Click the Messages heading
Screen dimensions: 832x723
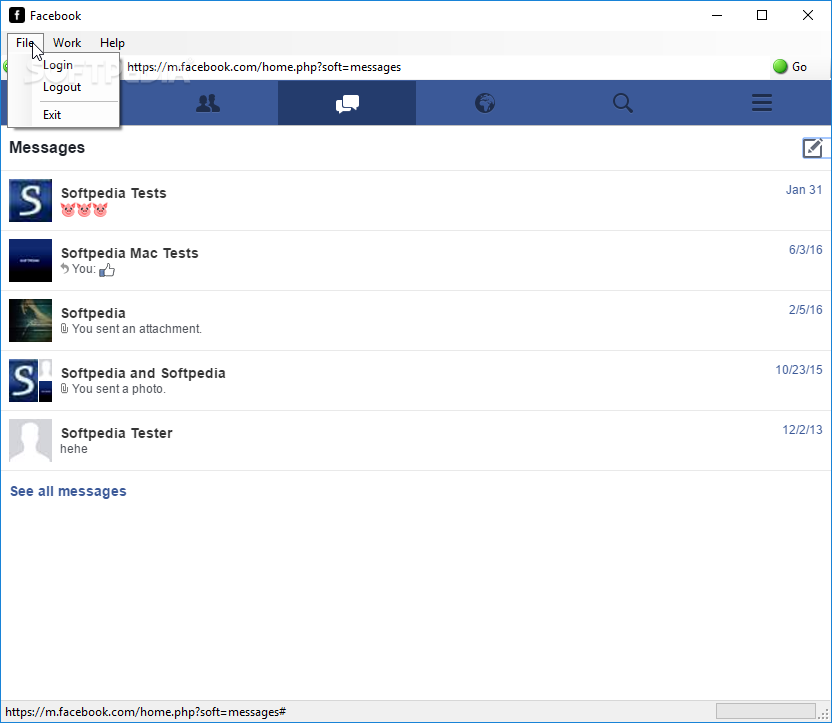(47, 147)
